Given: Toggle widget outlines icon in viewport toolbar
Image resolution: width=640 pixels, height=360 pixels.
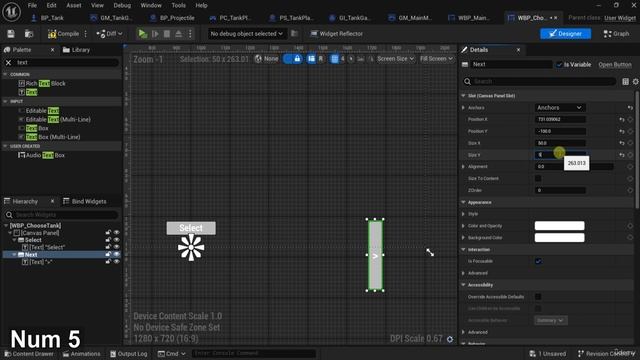Looking at the screenshot, I should click(311, 59).
